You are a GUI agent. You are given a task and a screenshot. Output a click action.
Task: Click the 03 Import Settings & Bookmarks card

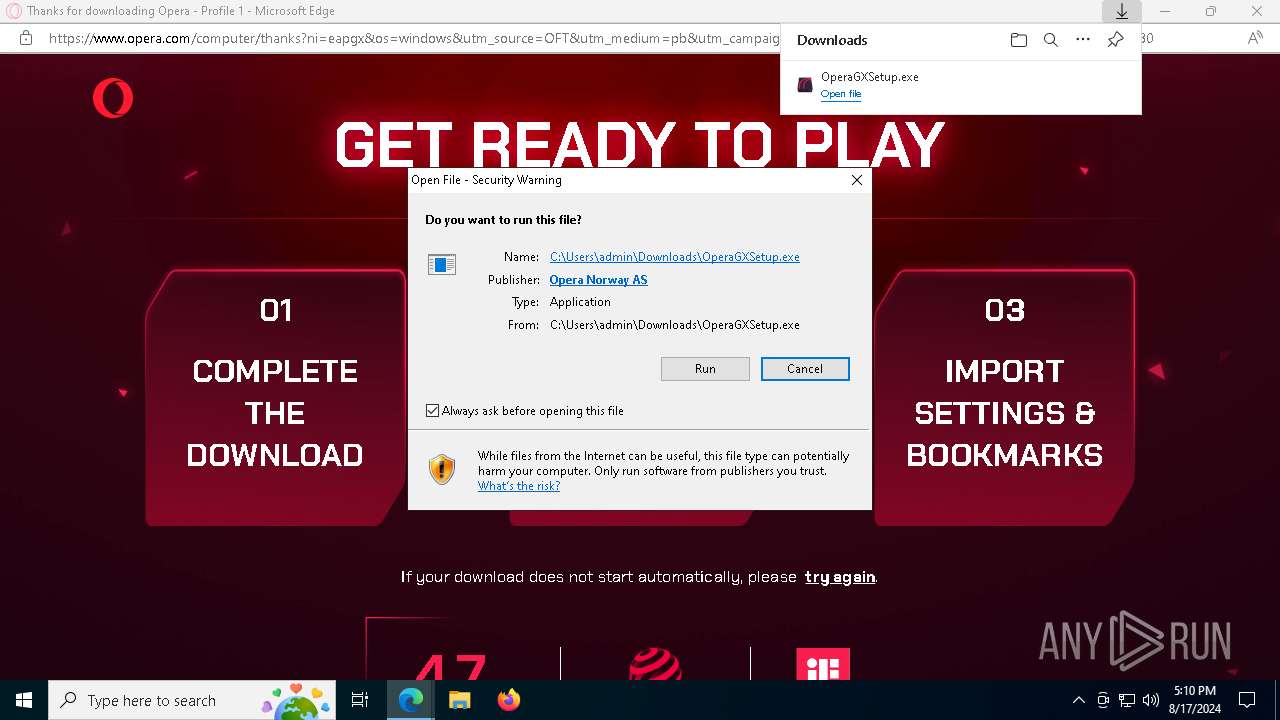coord(1004,397)
